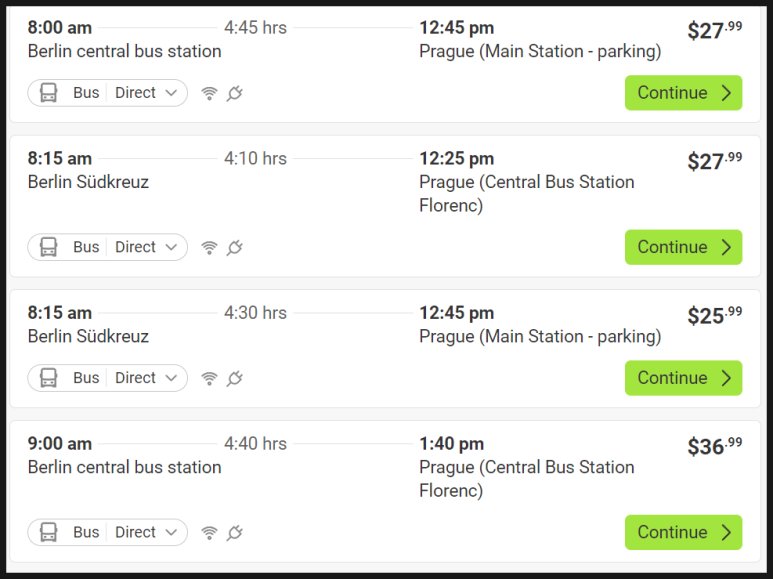Click power outlet icon on the $25.99 trip
Screen dimensions: 773x579
point(235,378)
